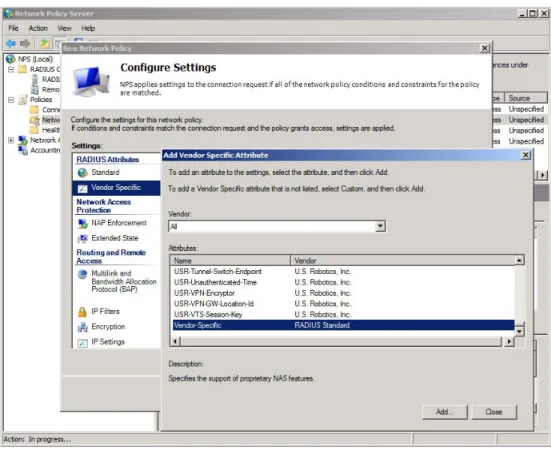Image resolution: width=551 pixels, height=449 pixels.
Task: Select USR-VTS-Session-Key attribute row
Action: 343,314
